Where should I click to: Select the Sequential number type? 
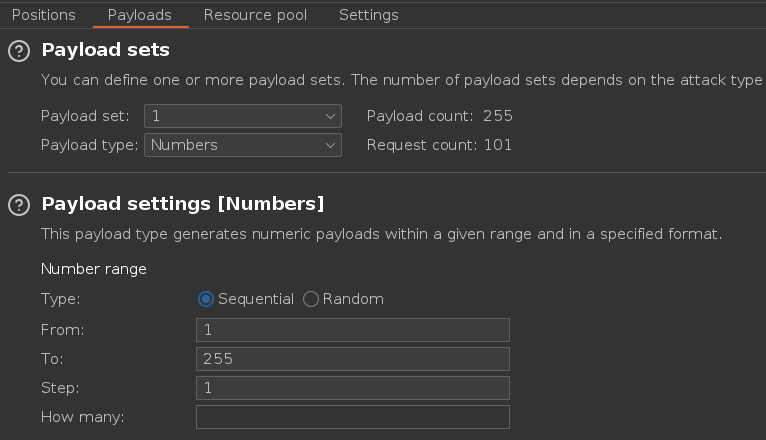[x=207, y=299]
